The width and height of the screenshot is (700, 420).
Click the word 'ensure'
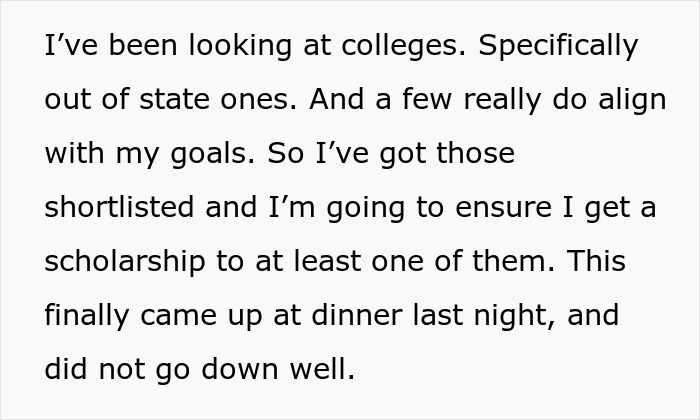tap(504, 208)
